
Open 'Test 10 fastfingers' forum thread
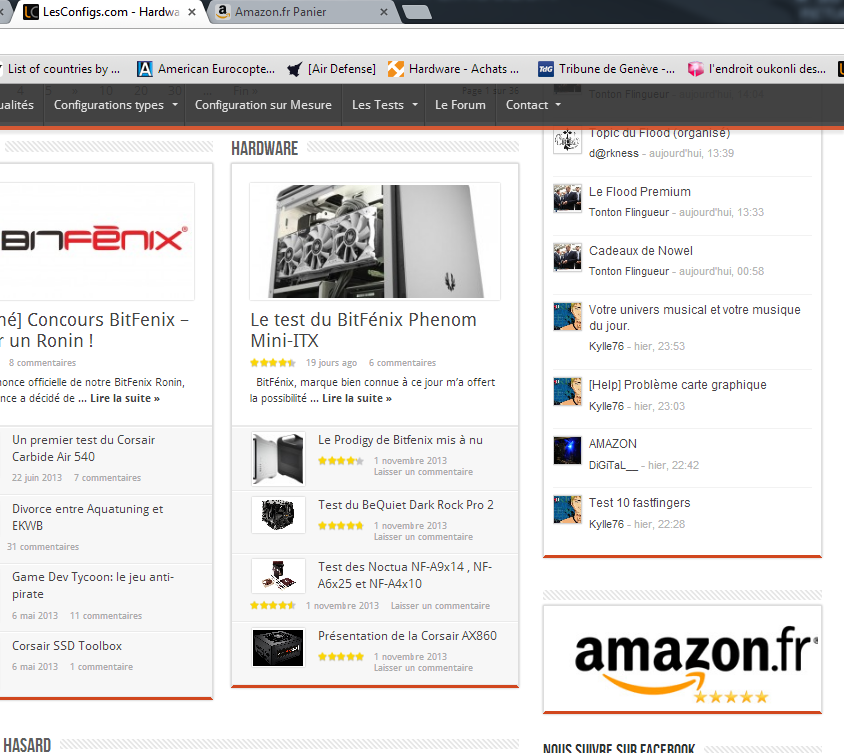639,503
